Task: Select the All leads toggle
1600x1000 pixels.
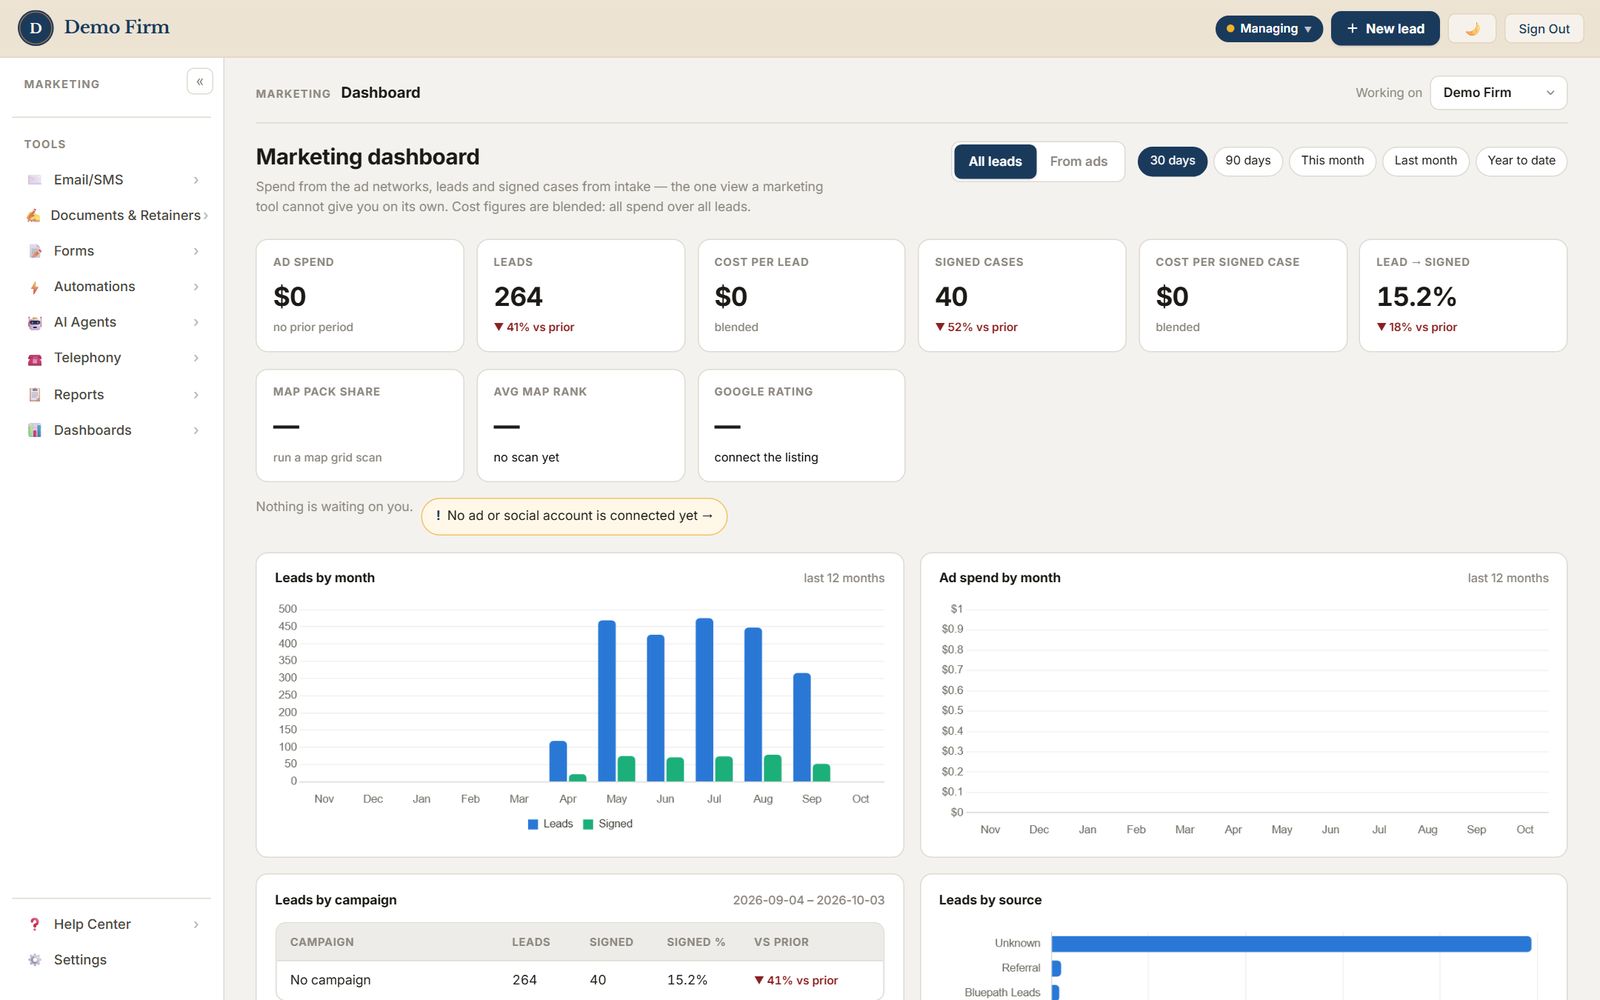Action: pyautogui.click(x=995, y=161)
